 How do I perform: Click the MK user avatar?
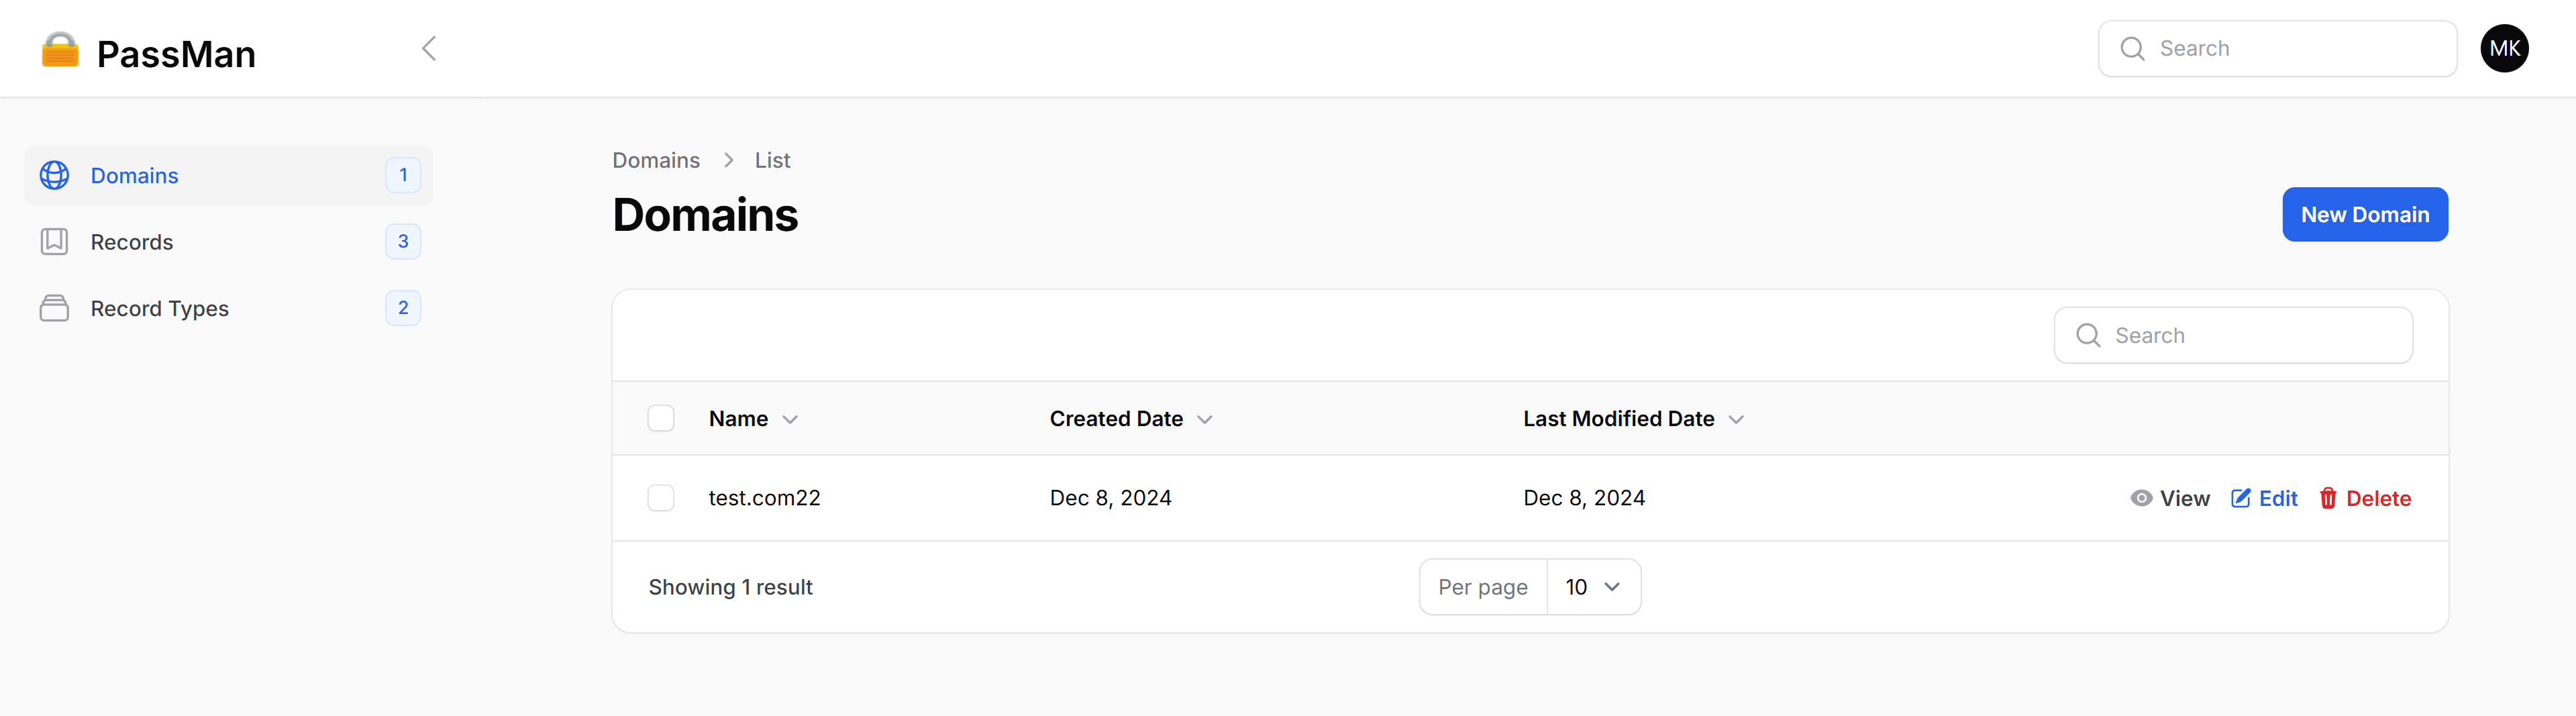(2505, 48)
